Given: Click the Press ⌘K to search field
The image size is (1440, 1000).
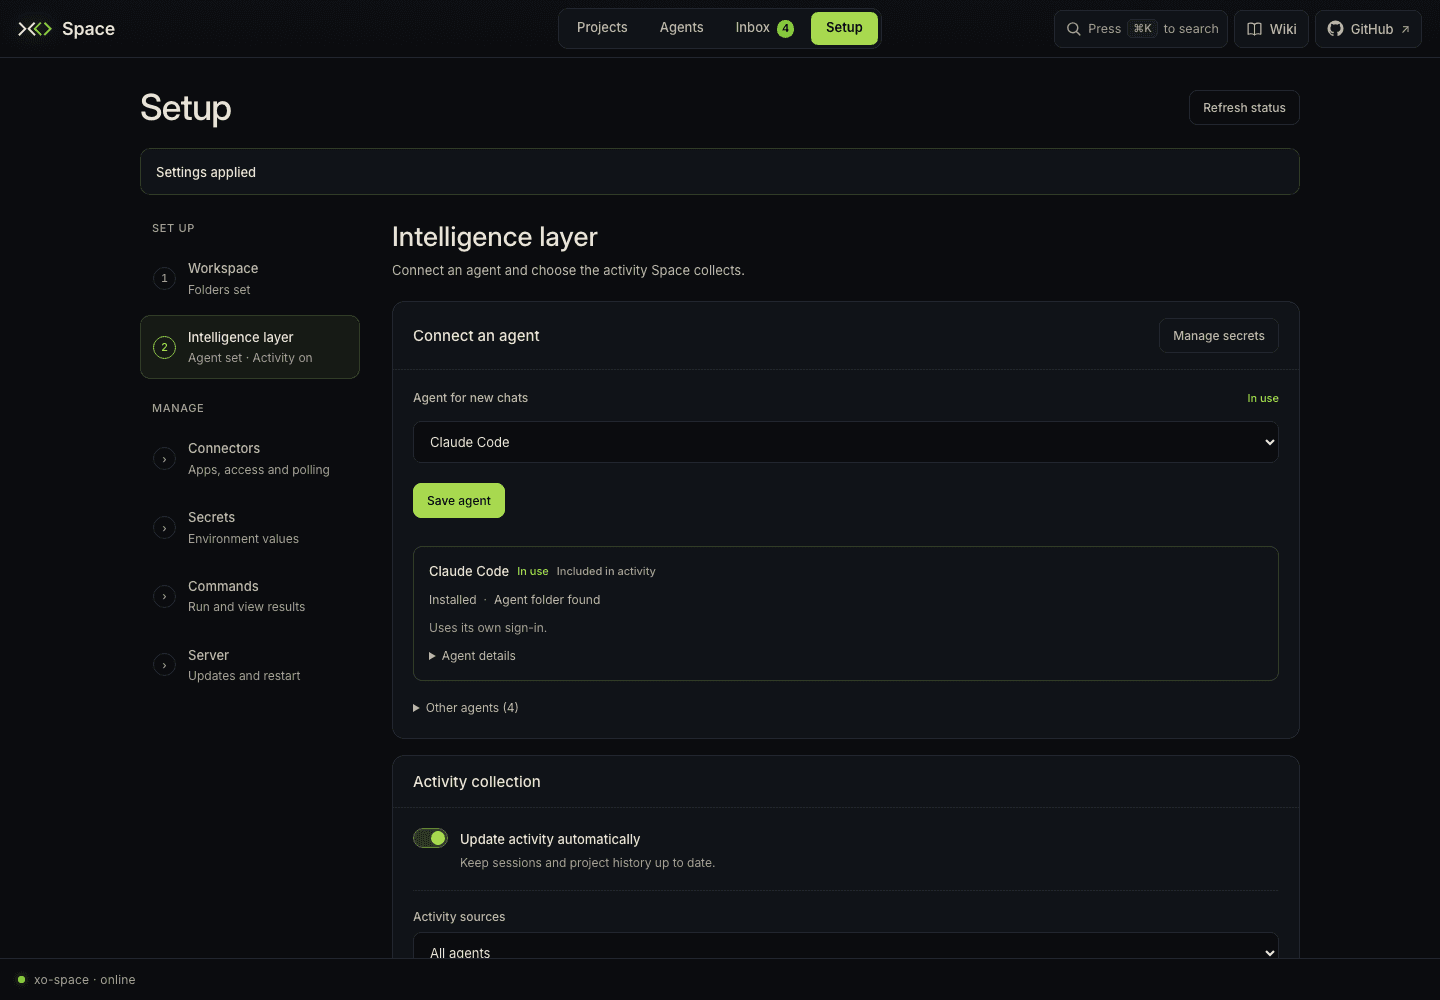Looking at the screenshot, I should [x=1142, y=29].
